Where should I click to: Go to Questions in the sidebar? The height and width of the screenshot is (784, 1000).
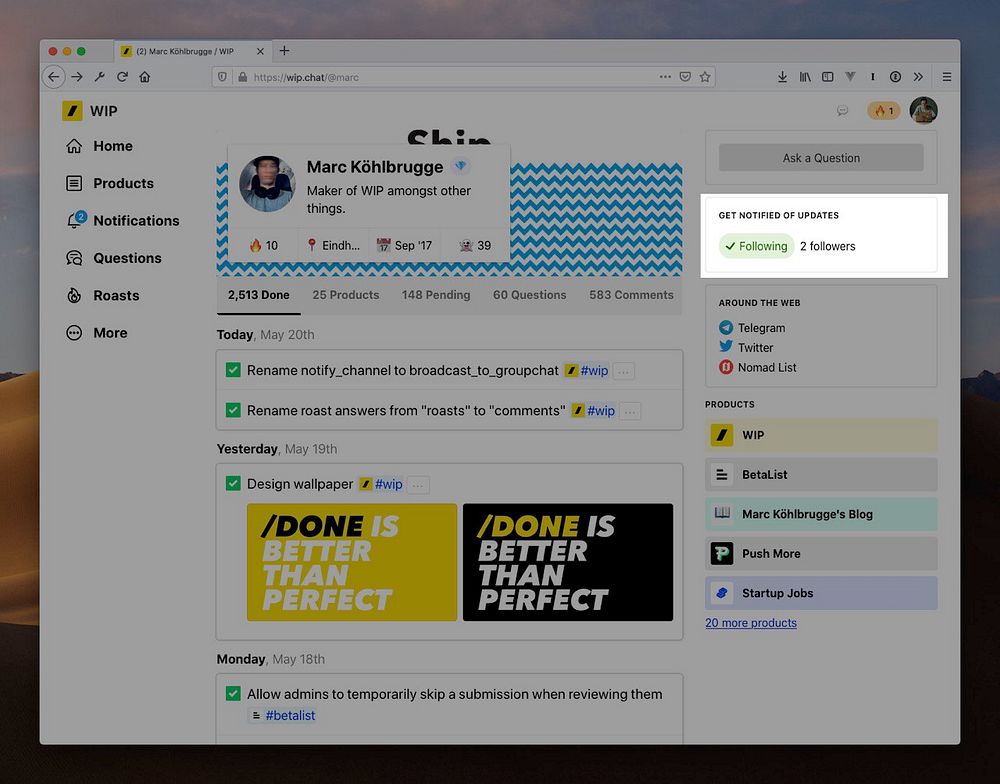point(114,258)
